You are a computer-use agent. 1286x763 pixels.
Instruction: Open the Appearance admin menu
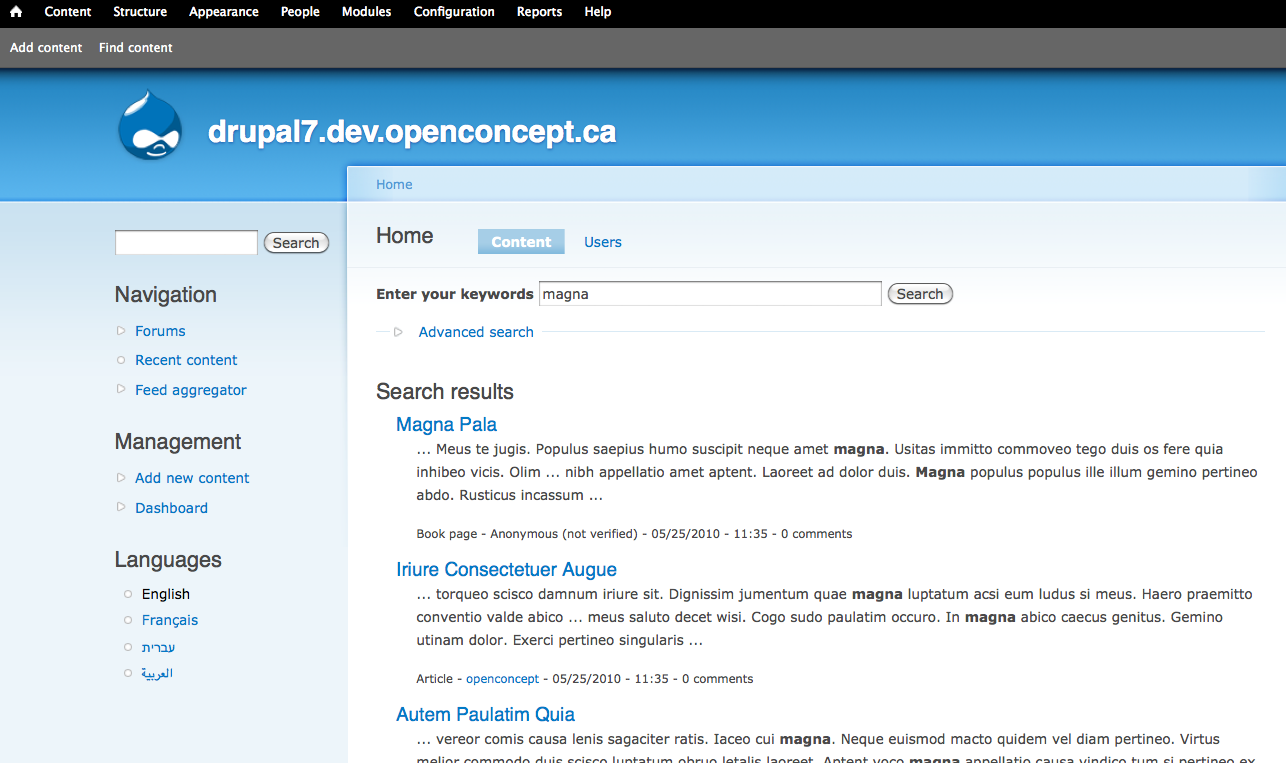[x=224, y=12]
